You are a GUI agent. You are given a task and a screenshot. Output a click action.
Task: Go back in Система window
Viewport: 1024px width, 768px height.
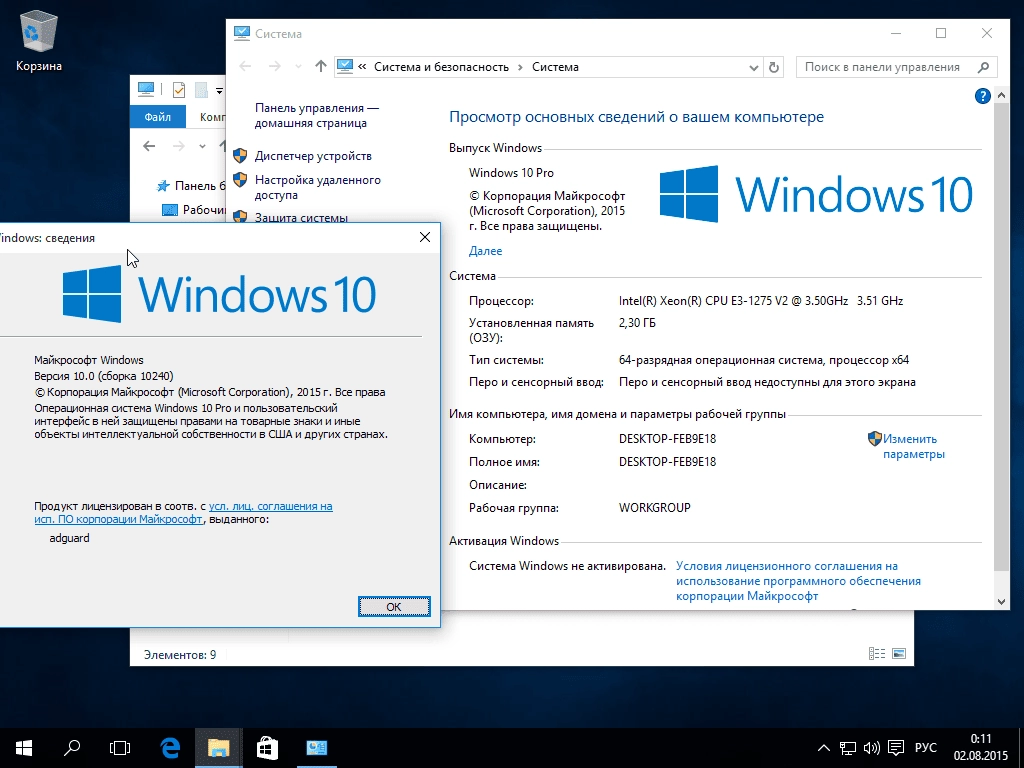[246, 67]
